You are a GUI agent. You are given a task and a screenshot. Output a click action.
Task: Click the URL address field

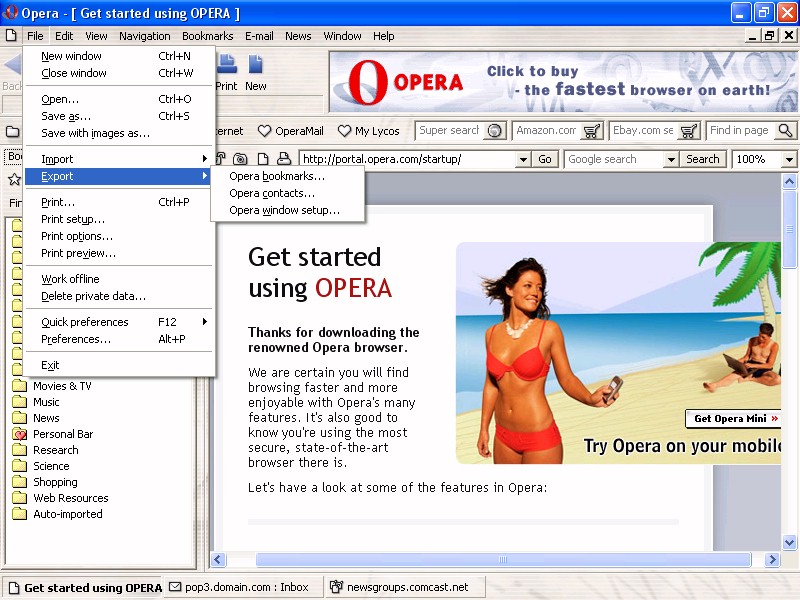coord(408,159)
